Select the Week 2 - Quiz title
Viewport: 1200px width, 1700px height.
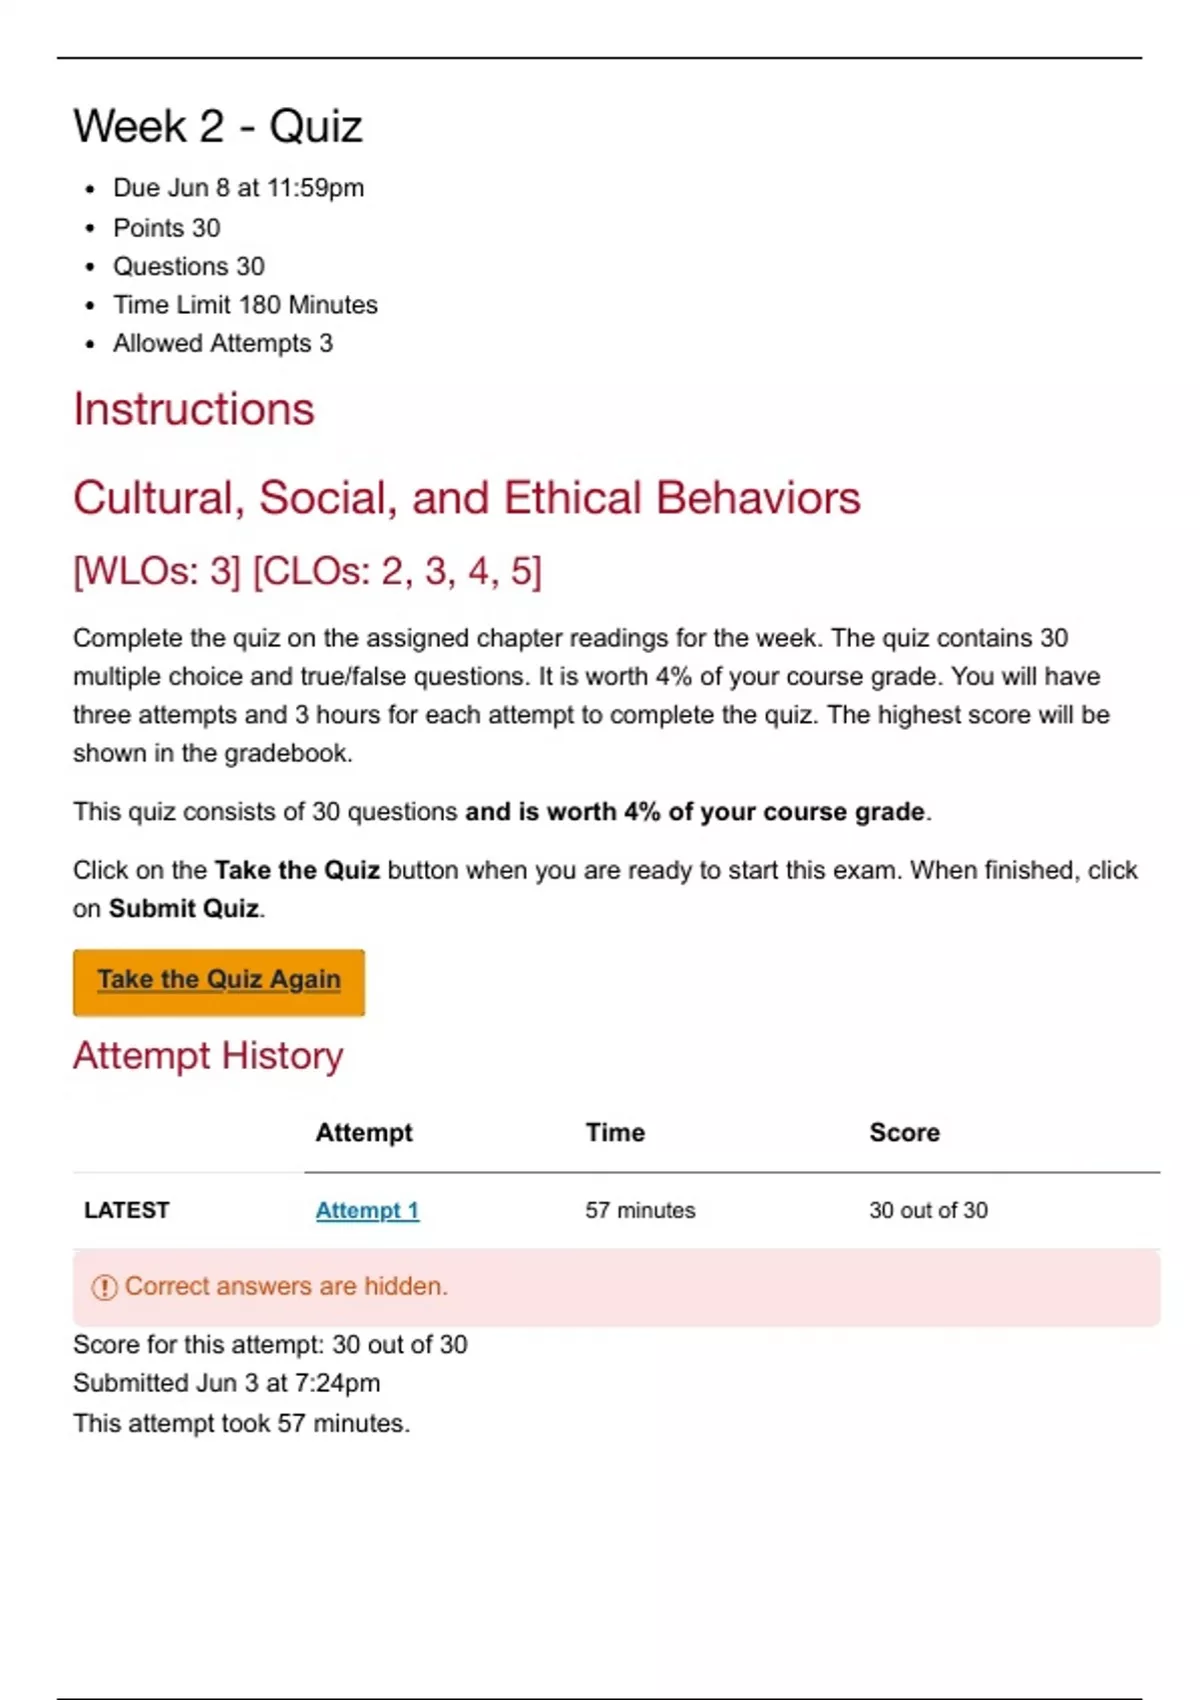pos(218,127)
